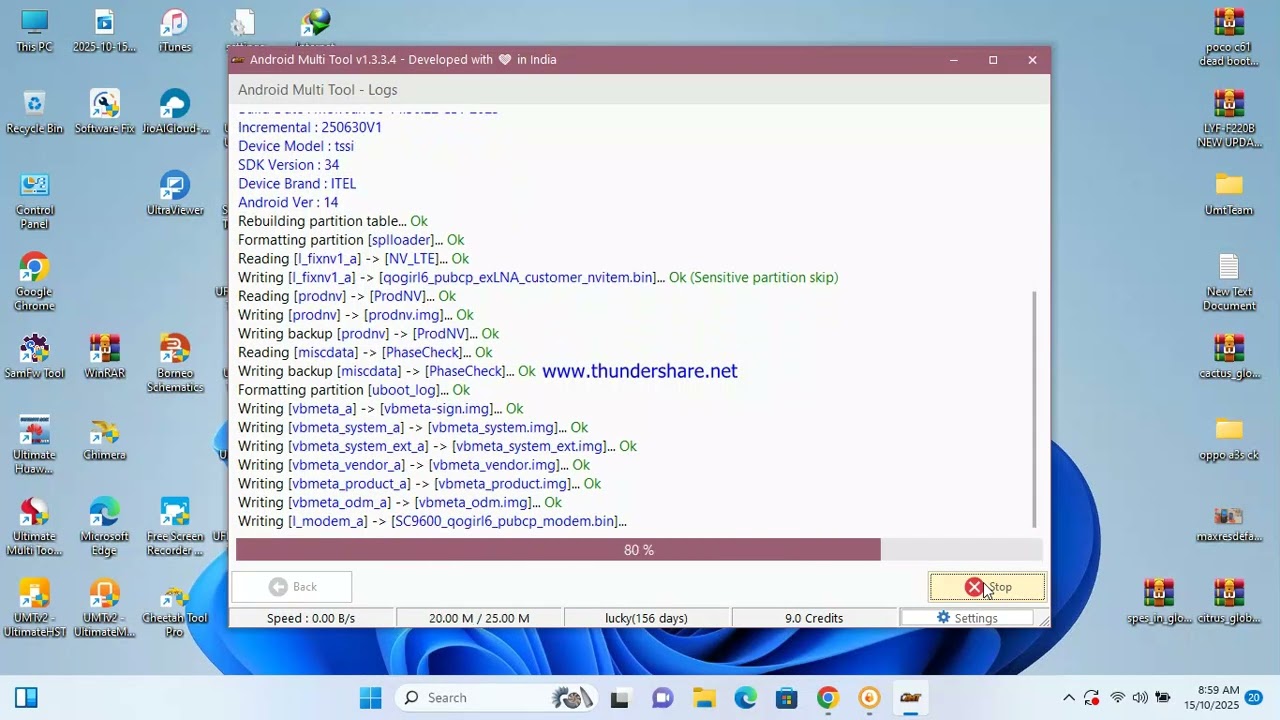Open File Explorer from the taskbar
The image size is (1280, 720).
coord(704,698)
